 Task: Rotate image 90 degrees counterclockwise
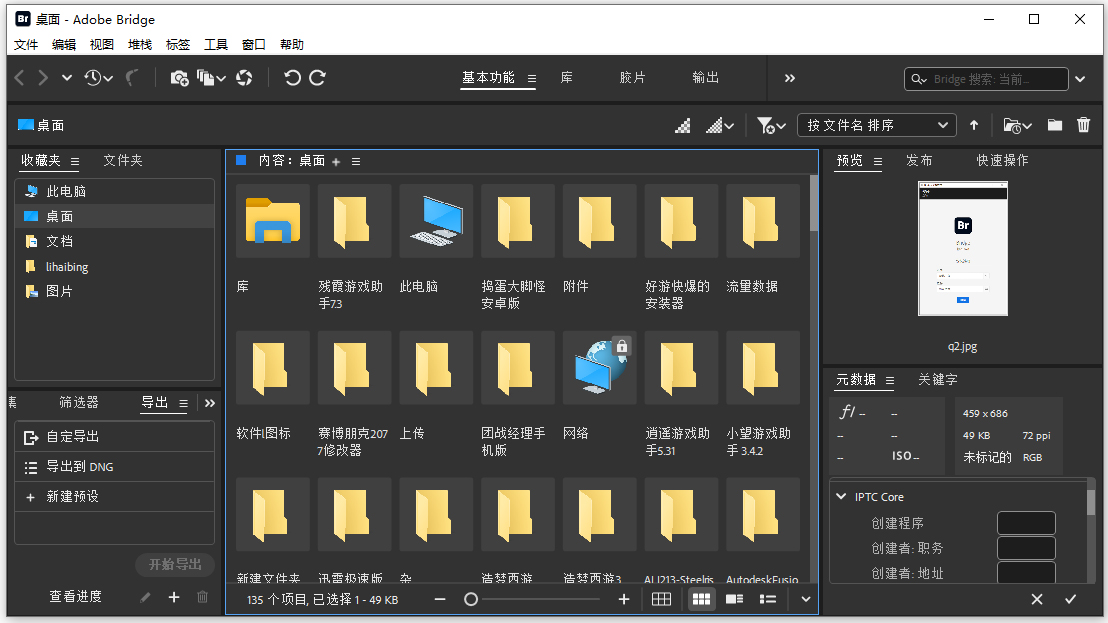click(x=291, y=77)
